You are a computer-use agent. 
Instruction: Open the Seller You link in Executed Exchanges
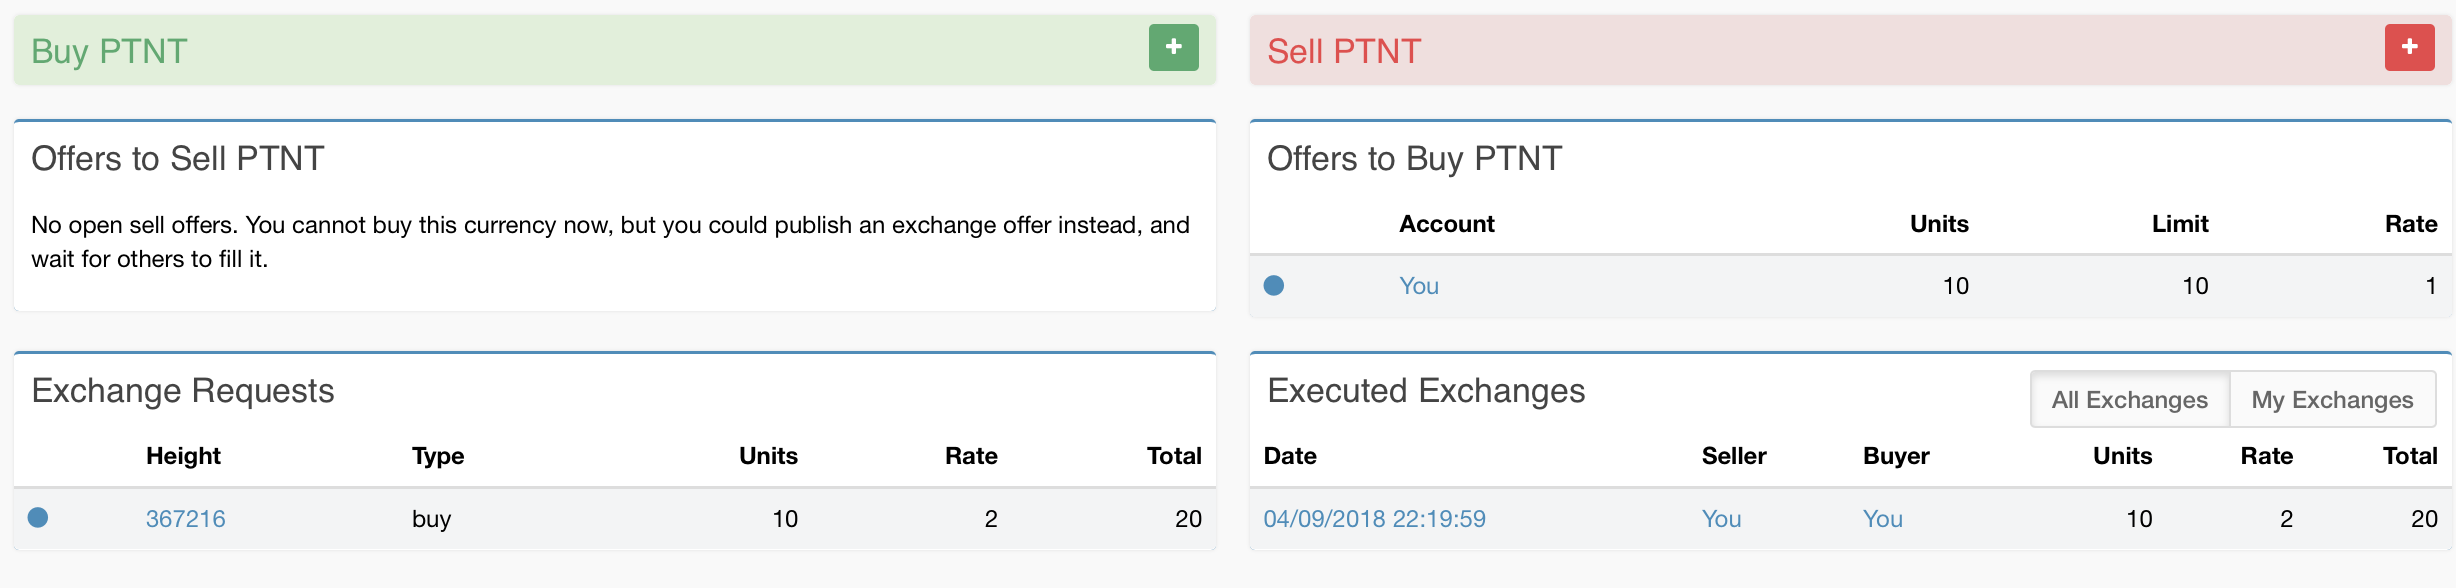coord(1721,519)
